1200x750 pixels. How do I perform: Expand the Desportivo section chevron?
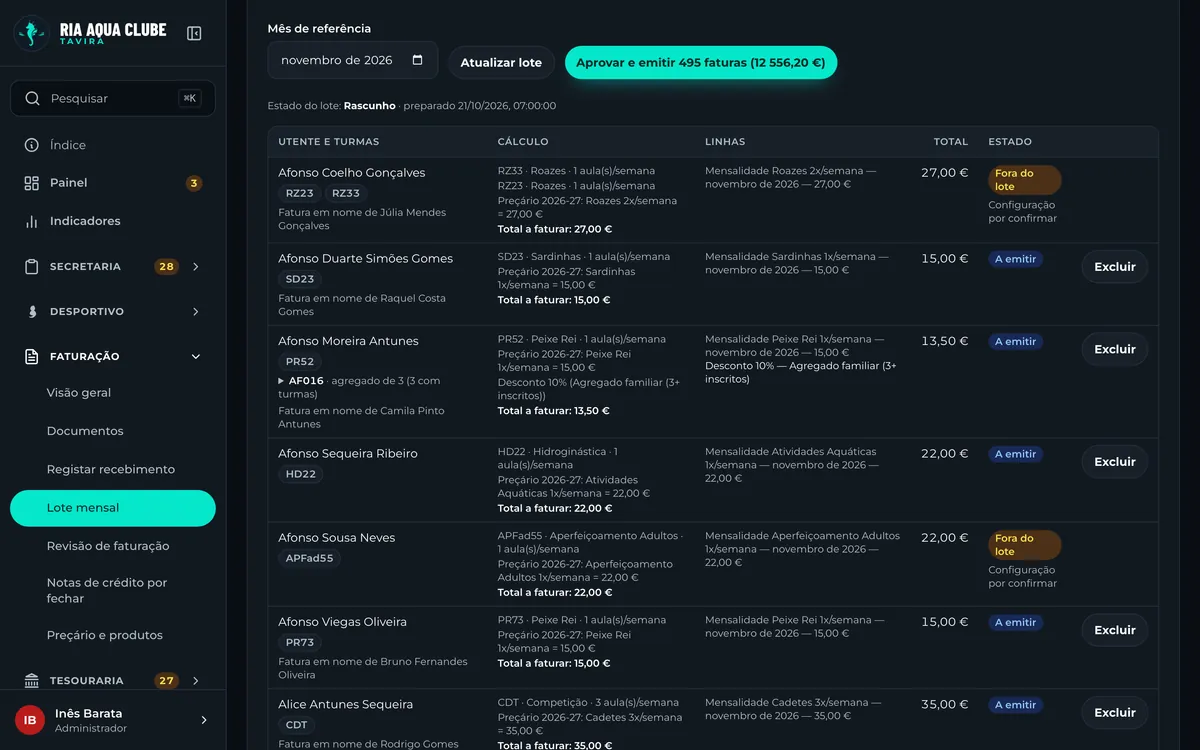196,312
